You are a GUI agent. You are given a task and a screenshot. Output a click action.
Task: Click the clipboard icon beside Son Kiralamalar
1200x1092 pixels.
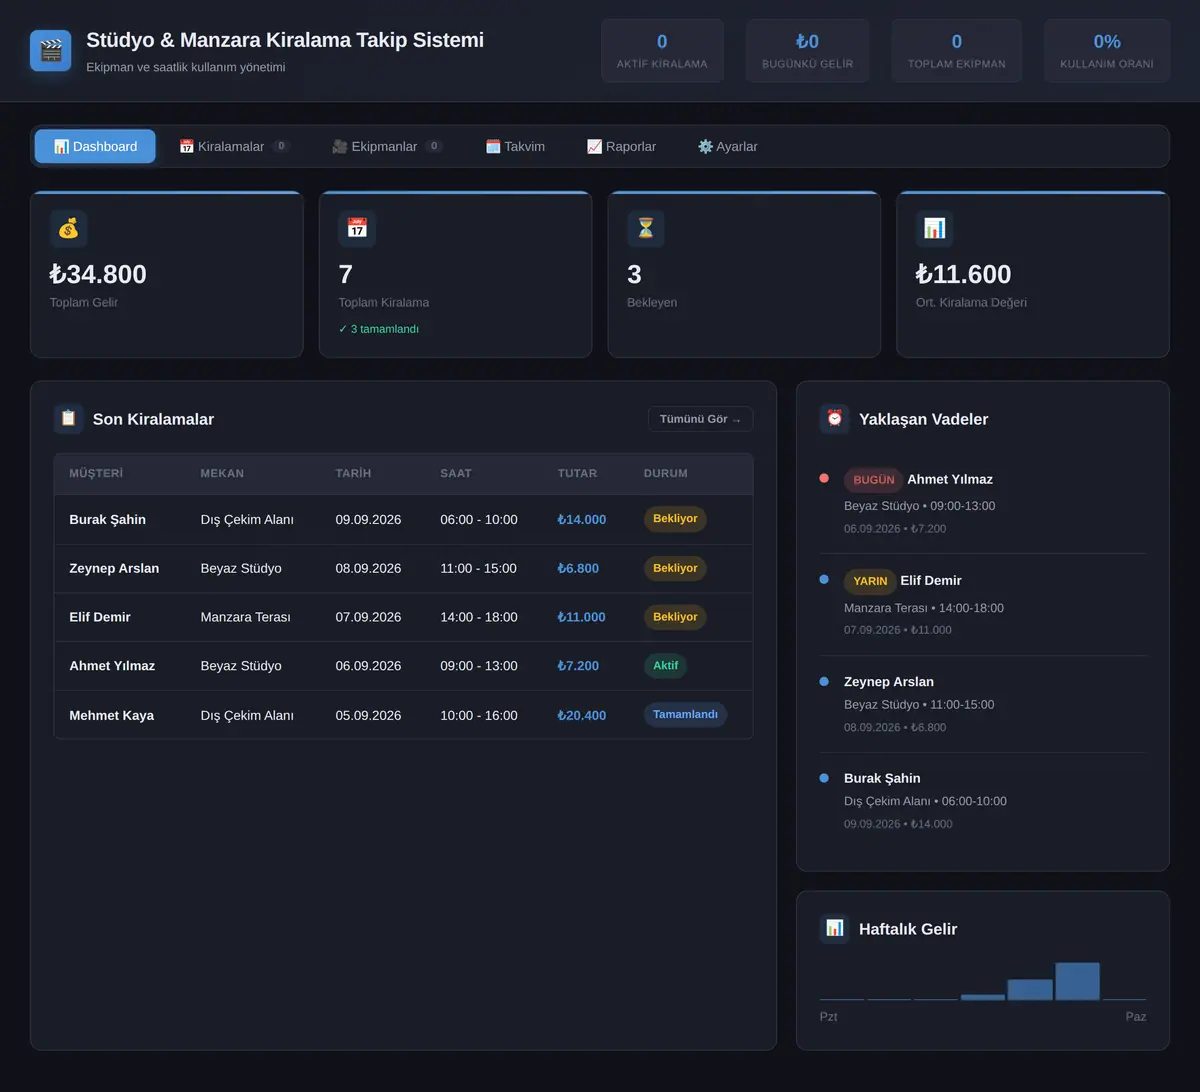68,419
